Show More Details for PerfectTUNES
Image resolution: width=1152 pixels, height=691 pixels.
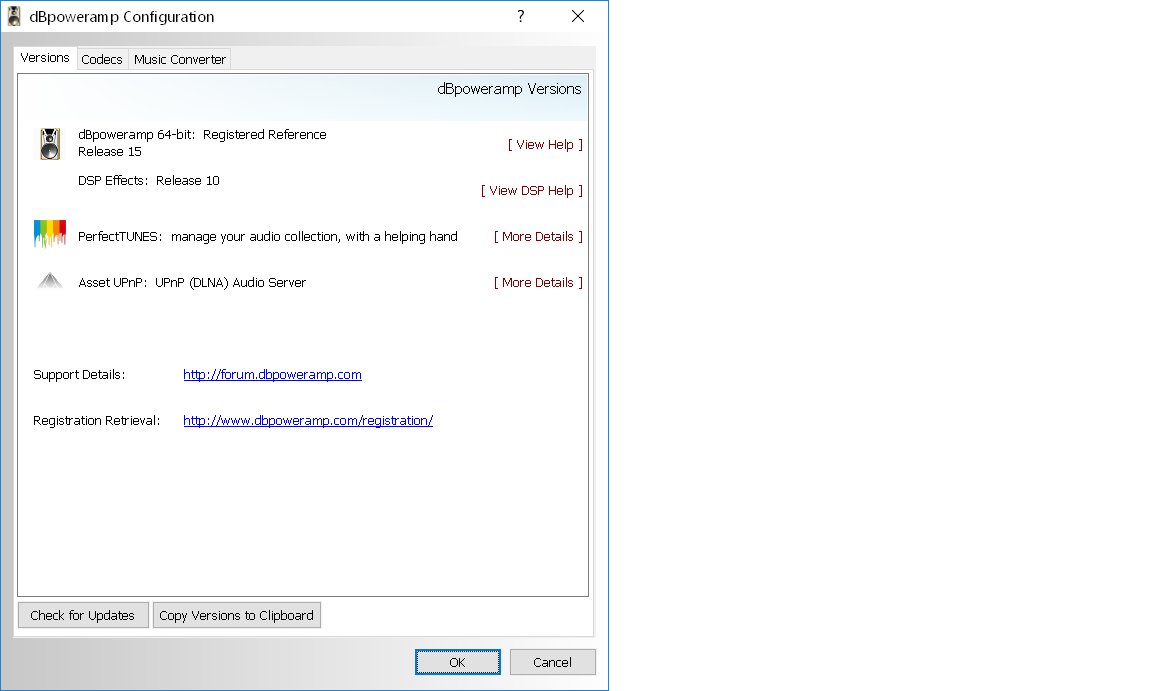tap(538, 236)
